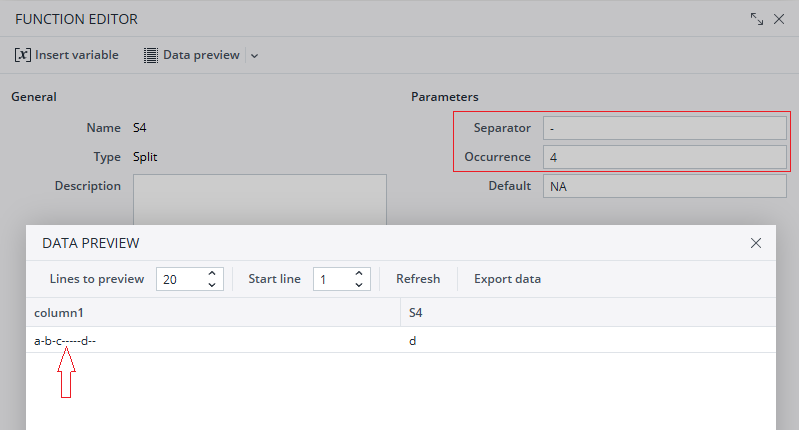Click the Export data button
Image resolution: width=799 pixels, height=430 pixels.
pyautogui.click(x=507, y=279)
